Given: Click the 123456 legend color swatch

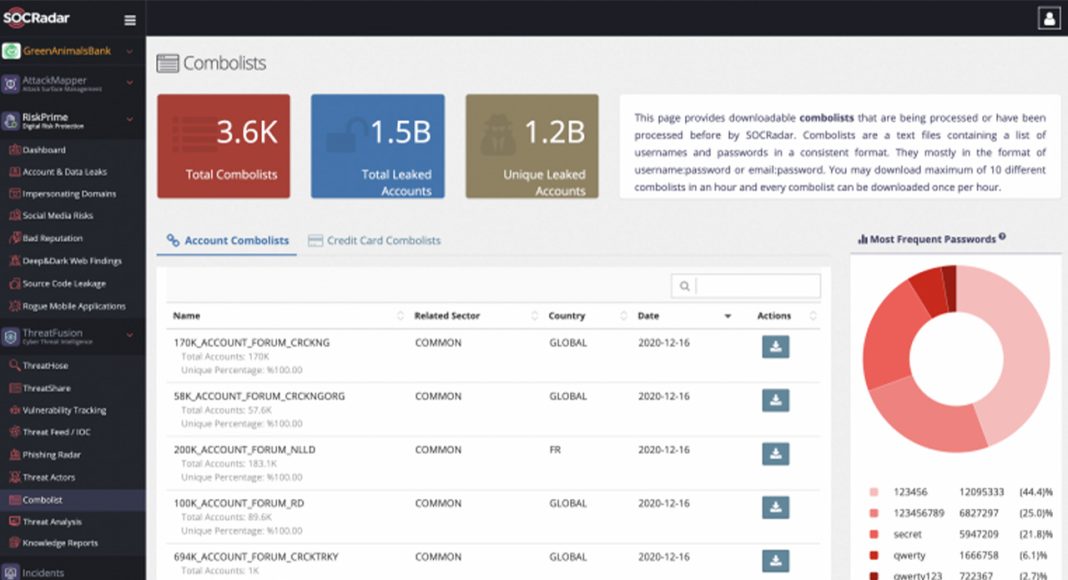Looking at the screenshot, I should click(874, 492).
